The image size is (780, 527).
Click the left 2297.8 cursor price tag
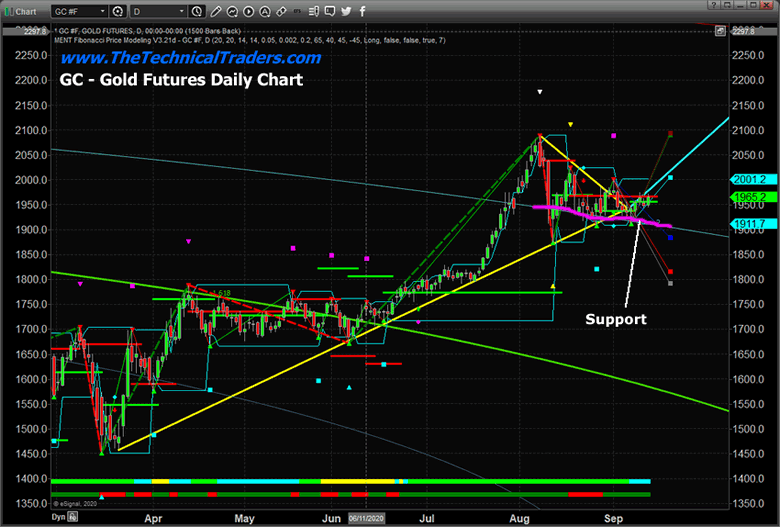pos(27,31)
